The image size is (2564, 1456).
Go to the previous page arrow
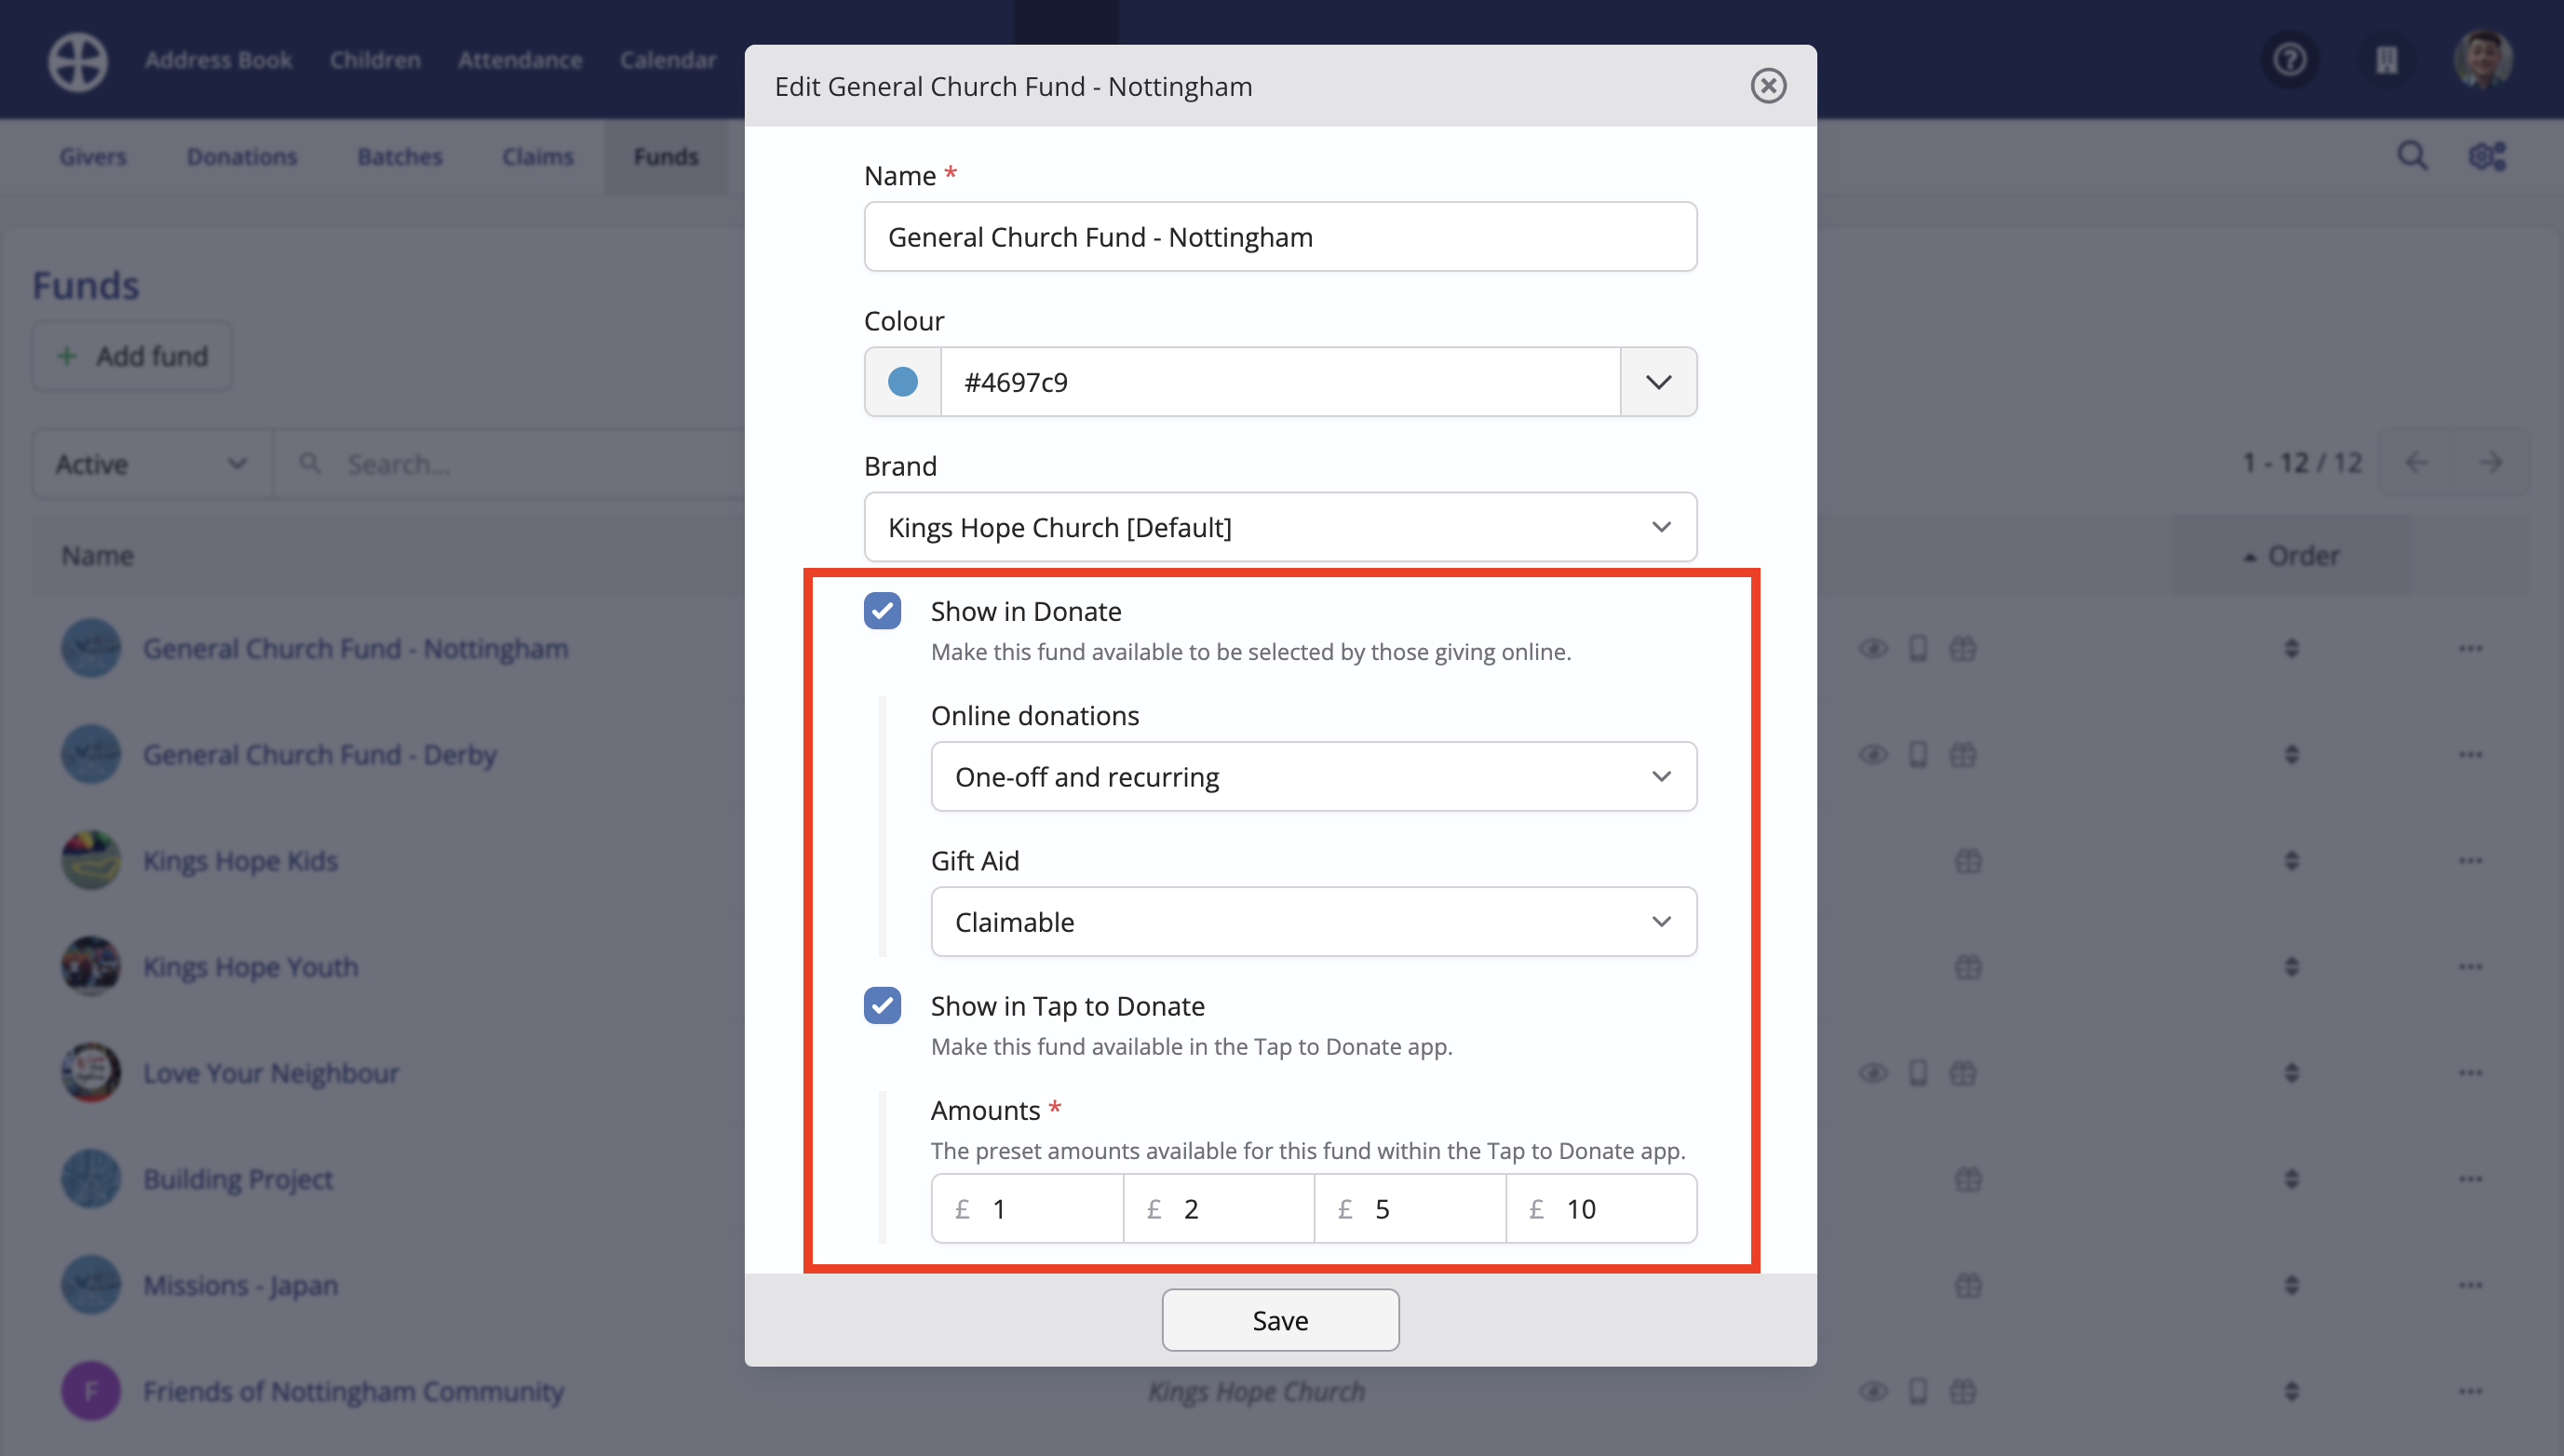(x=2416, y=463)
